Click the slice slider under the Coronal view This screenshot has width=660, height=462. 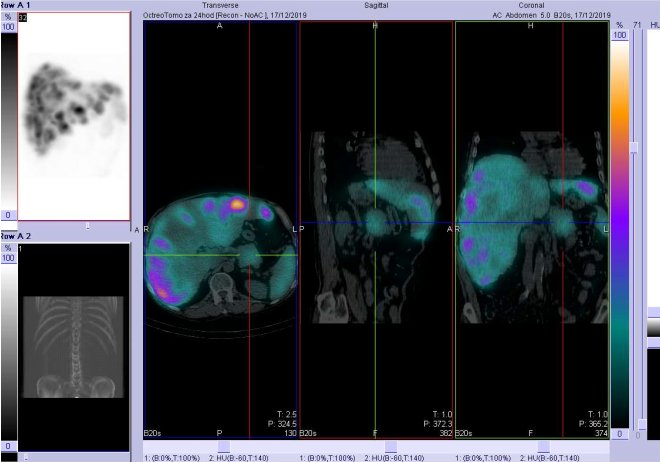click(x=543, y=446)
